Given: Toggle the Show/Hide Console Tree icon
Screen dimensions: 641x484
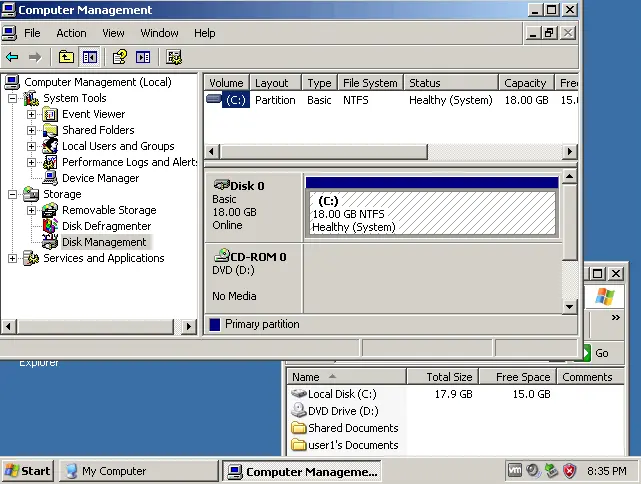Looking at the screenshot, I should pyautogui.click(x=89, y=57).
